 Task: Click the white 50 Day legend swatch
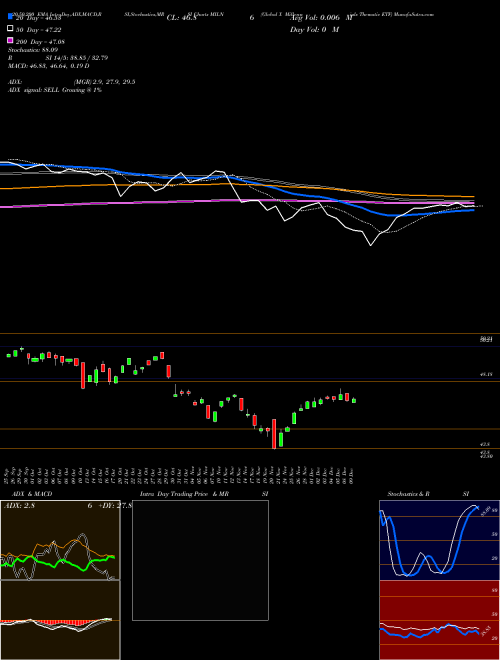[x=10, y=29]
